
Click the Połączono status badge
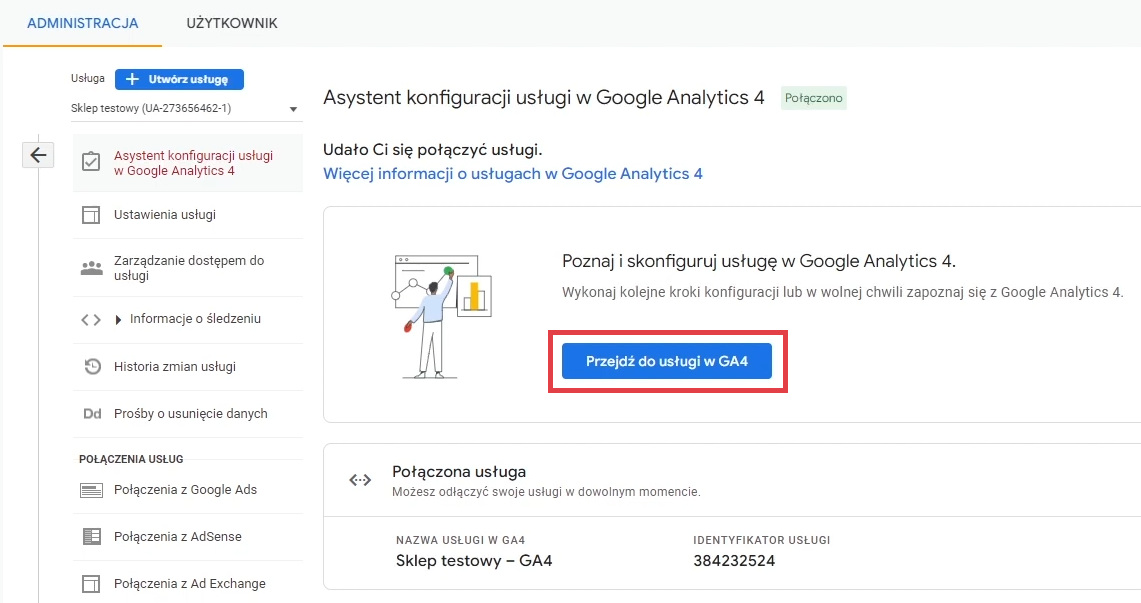814,98
